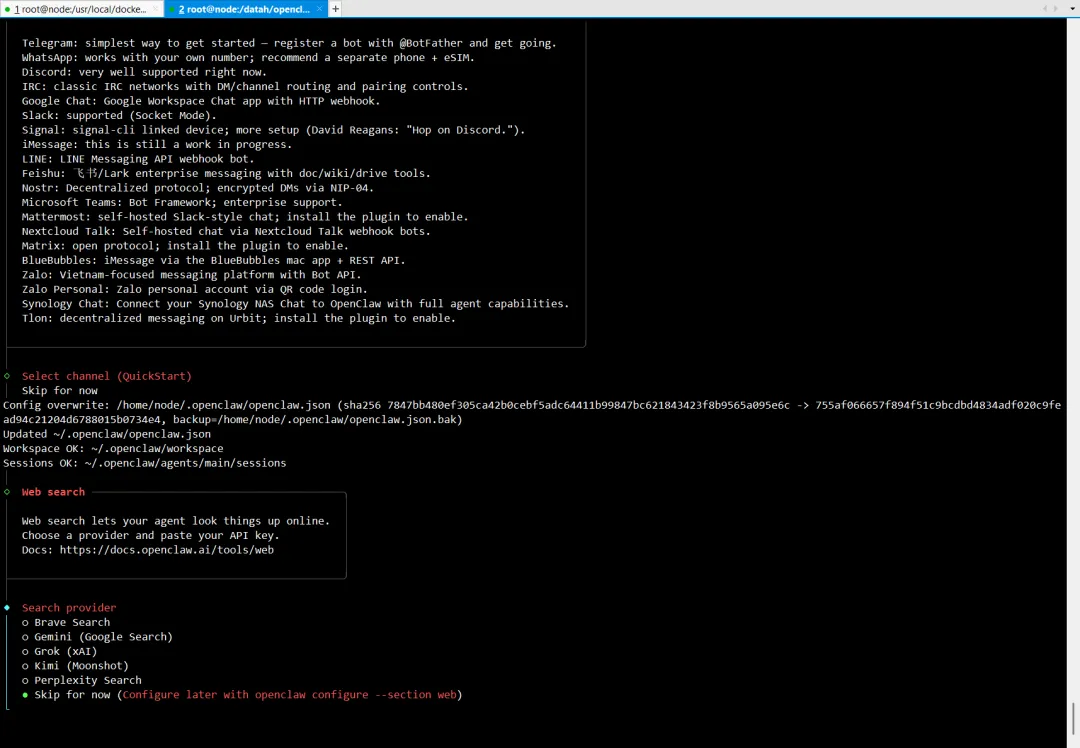Click the Zalo Vietnam-focused line
The height and width of the screenshot is (748, 1080).
(191, 274)
